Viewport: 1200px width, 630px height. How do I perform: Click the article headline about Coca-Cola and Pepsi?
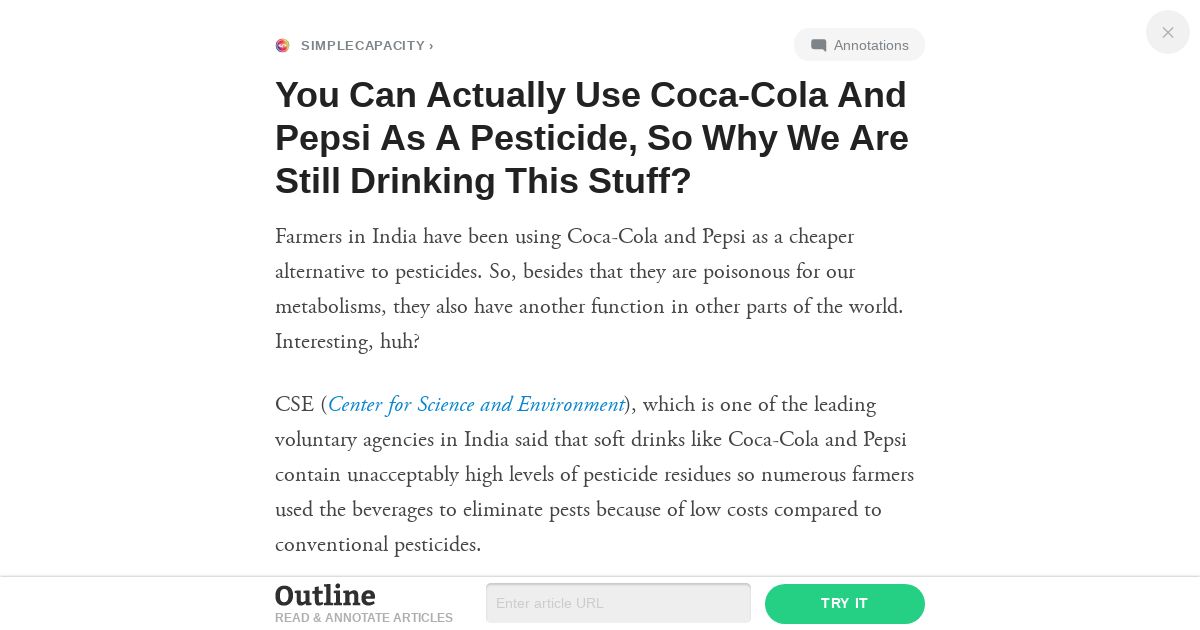[592, 138]
